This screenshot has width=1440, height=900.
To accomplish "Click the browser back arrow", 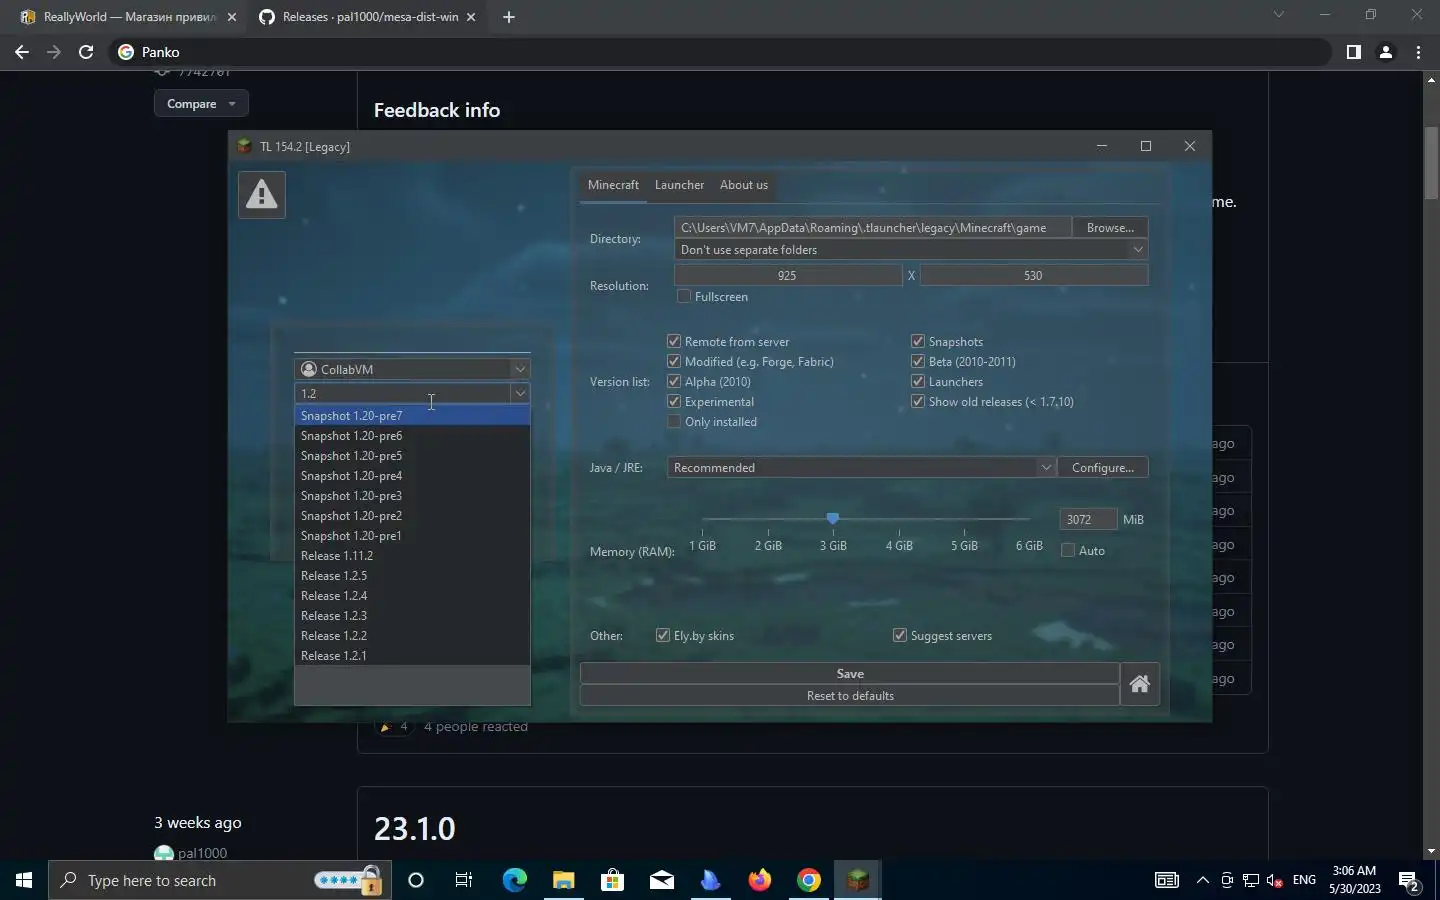I will point(22,52).
